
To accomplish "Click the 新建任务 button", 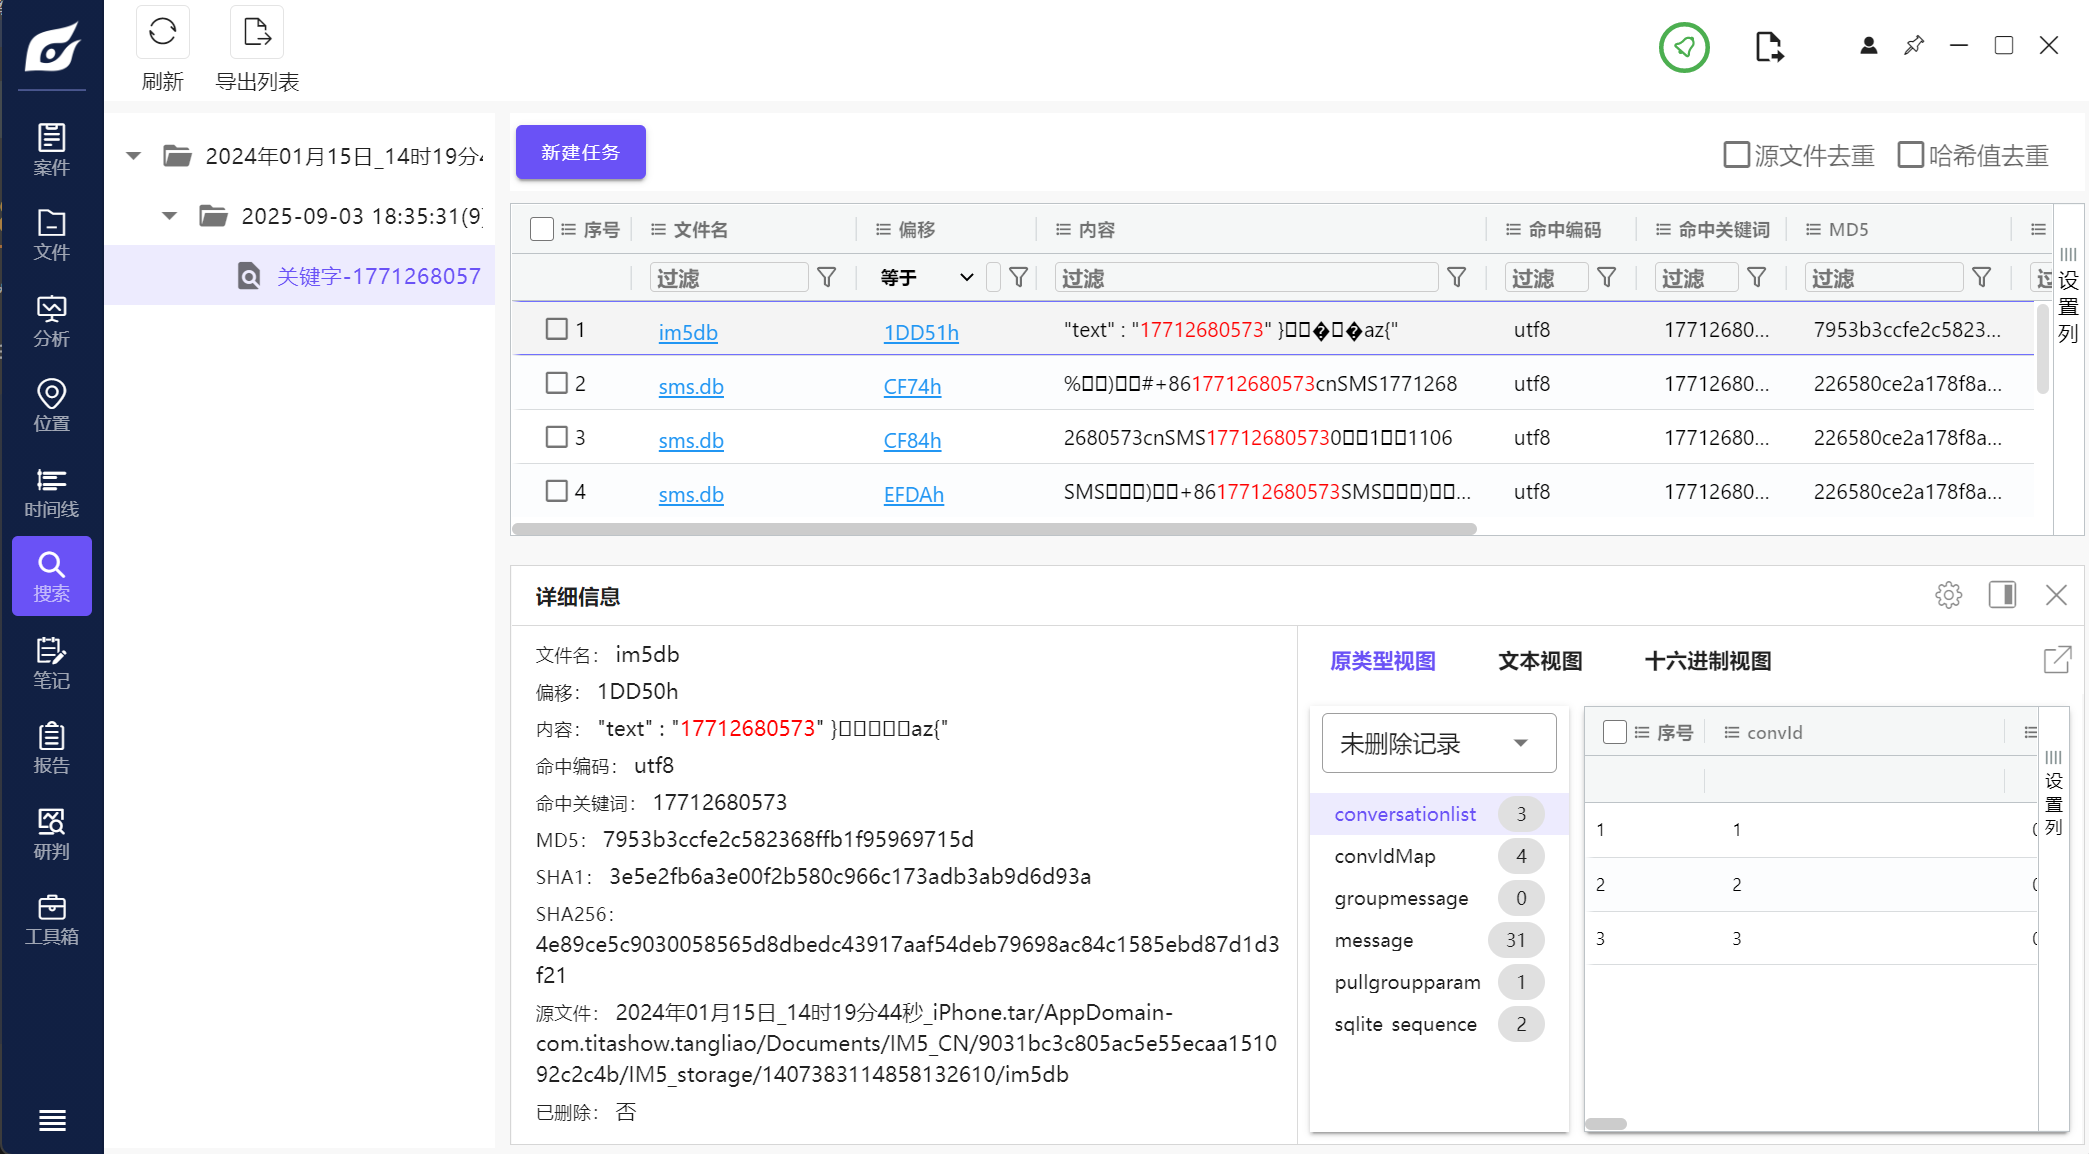I will pos(580,152).
